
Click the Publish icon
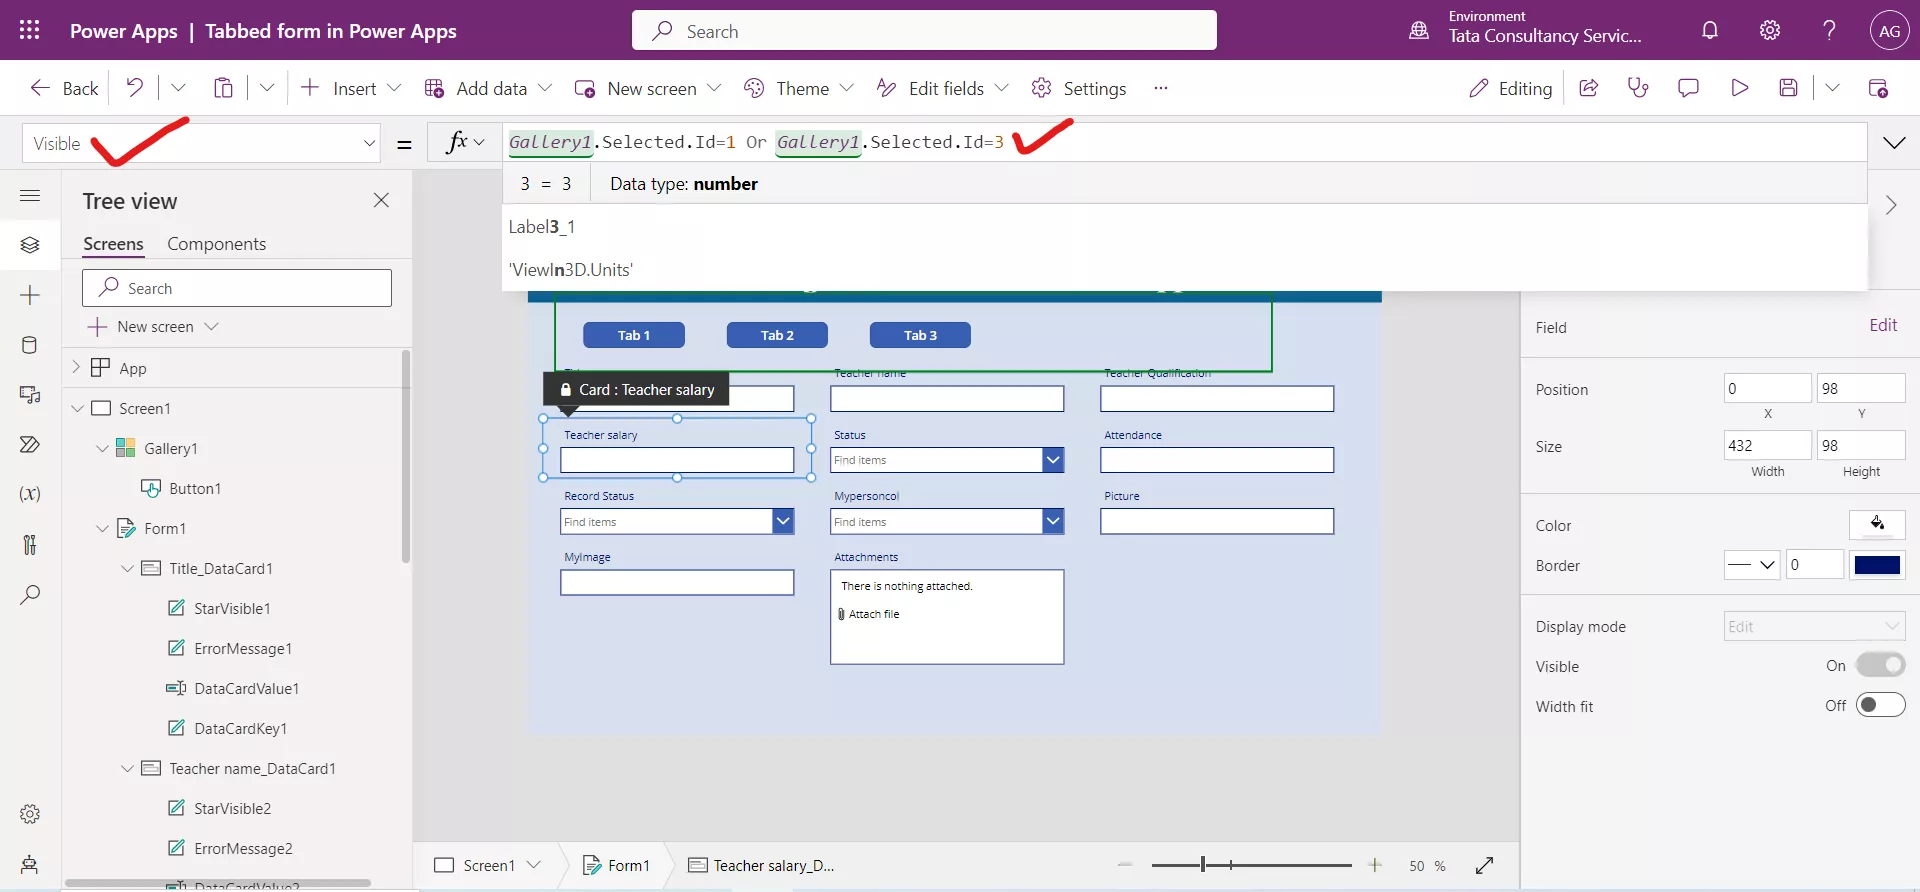tap(1878, 88)
